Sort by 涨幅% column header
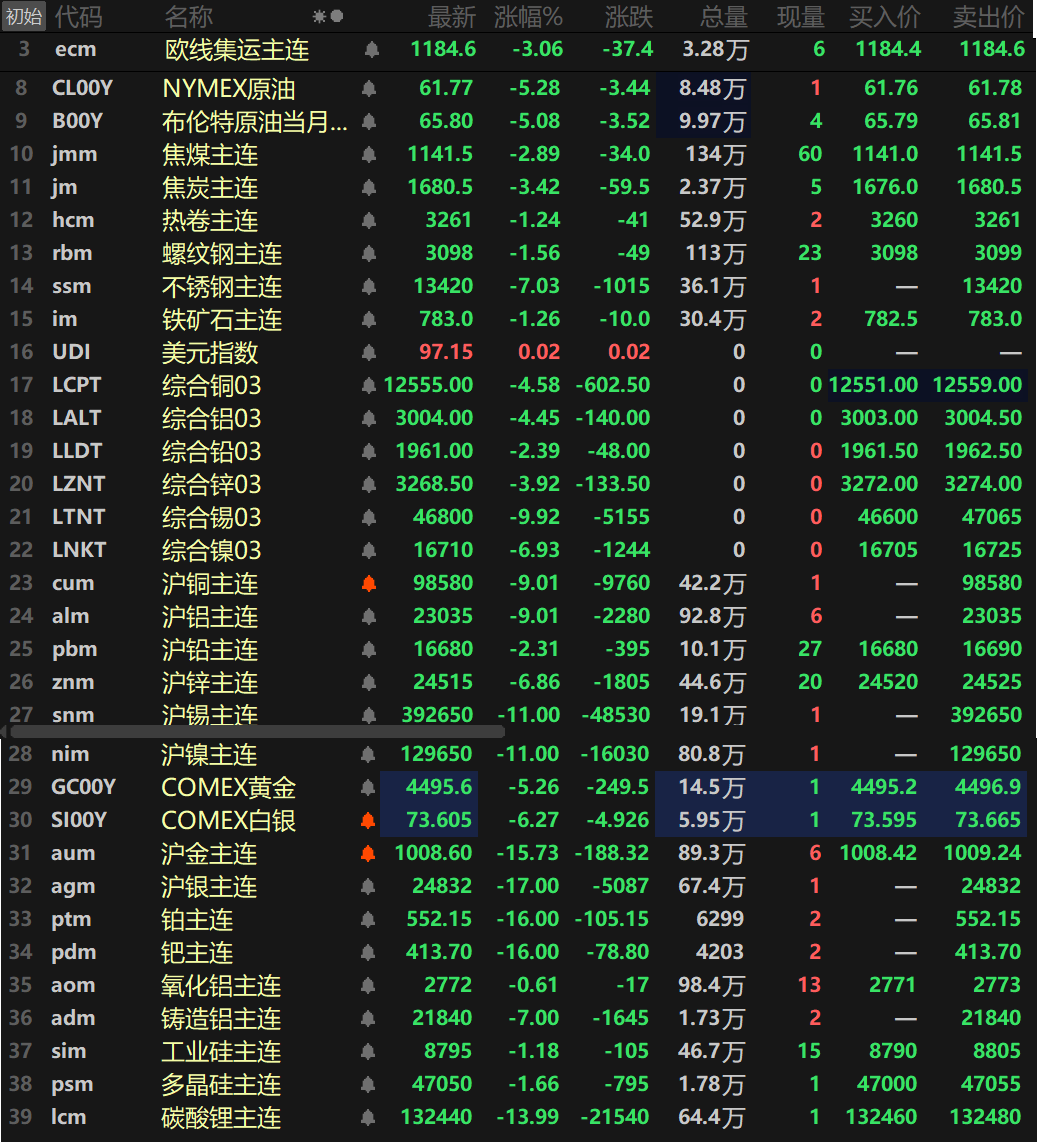The height and width of the screenshot is (1142, 1037). click(528, 16)
